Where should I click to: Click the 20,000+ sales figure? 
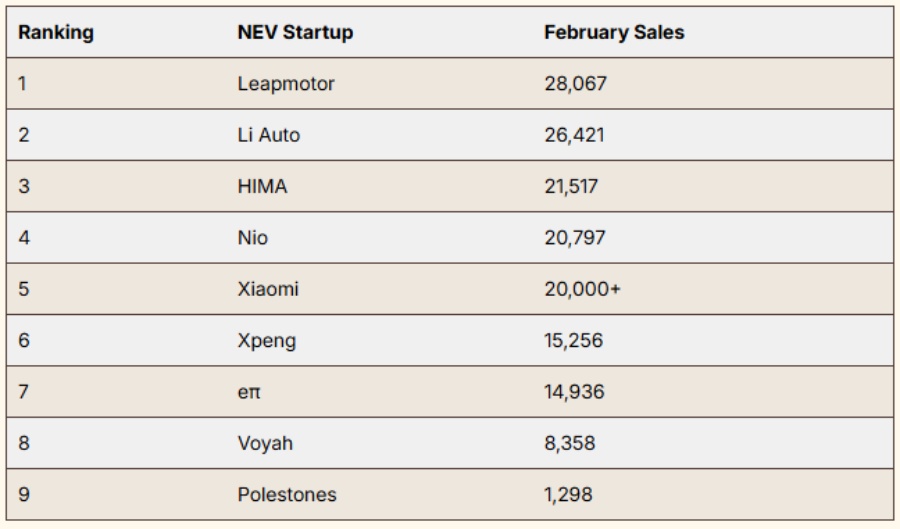coord(582,290)
